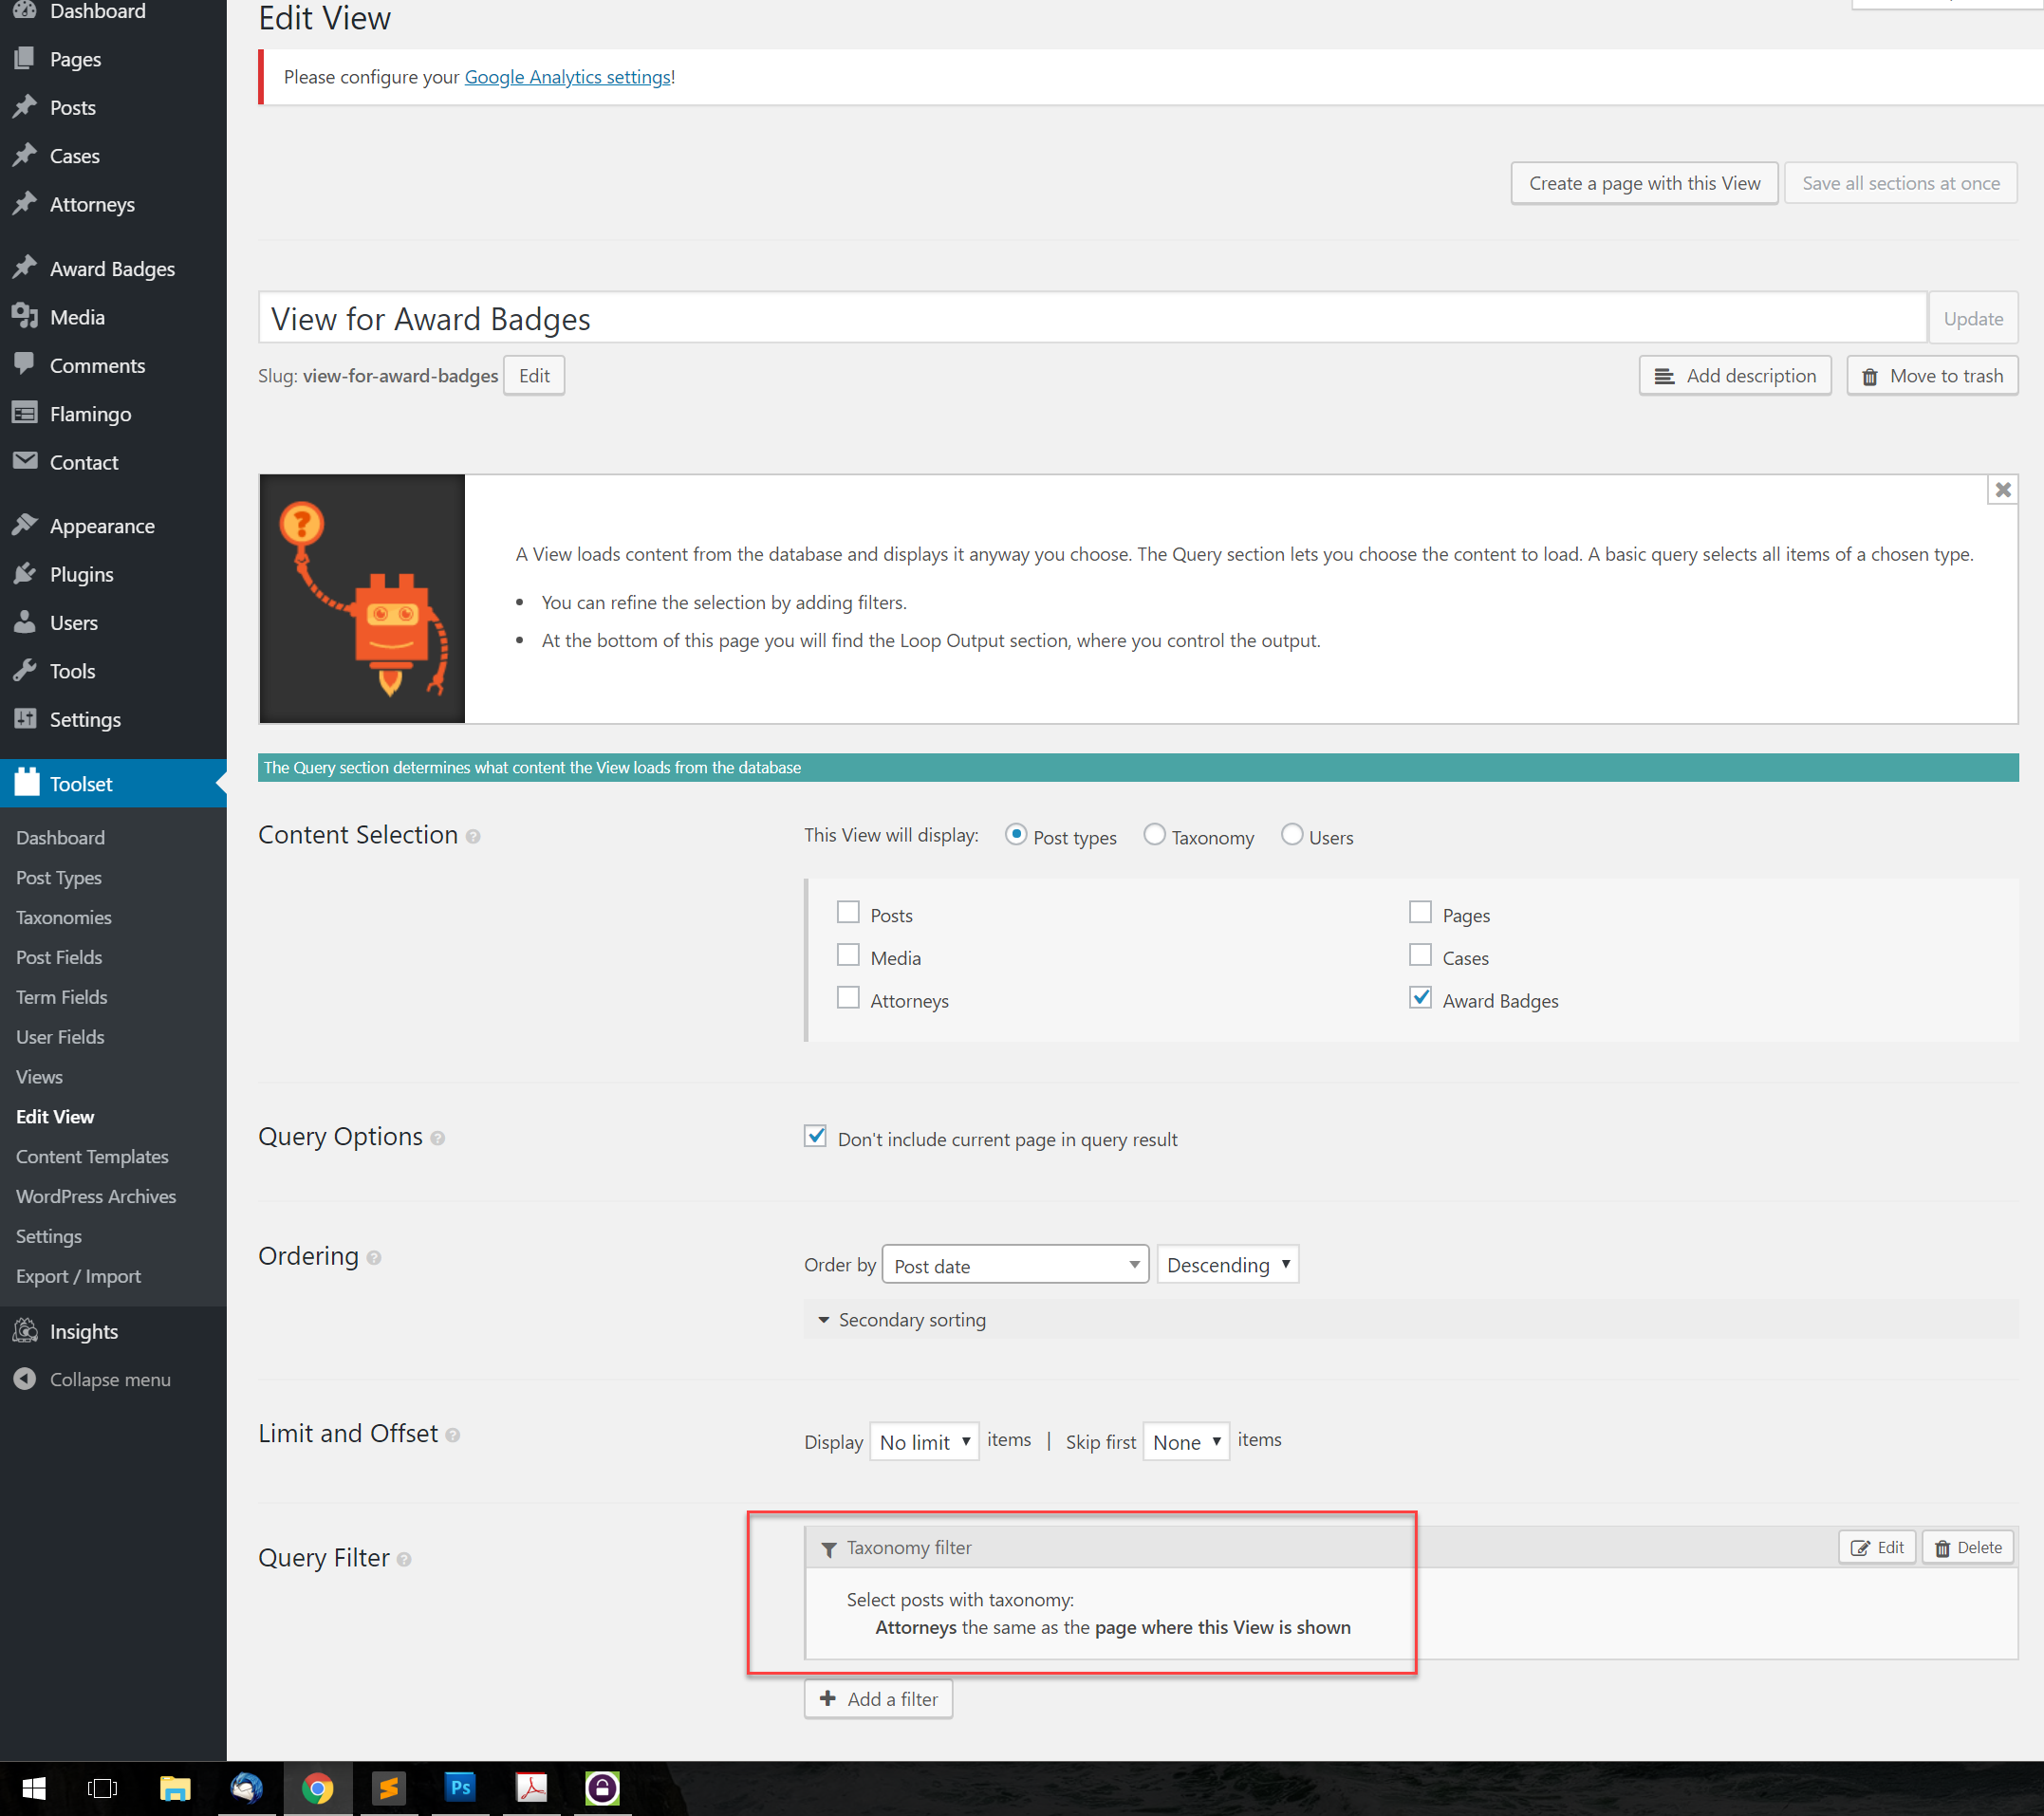
Task: Click Create a page with this View
Action: (1644, 183)
